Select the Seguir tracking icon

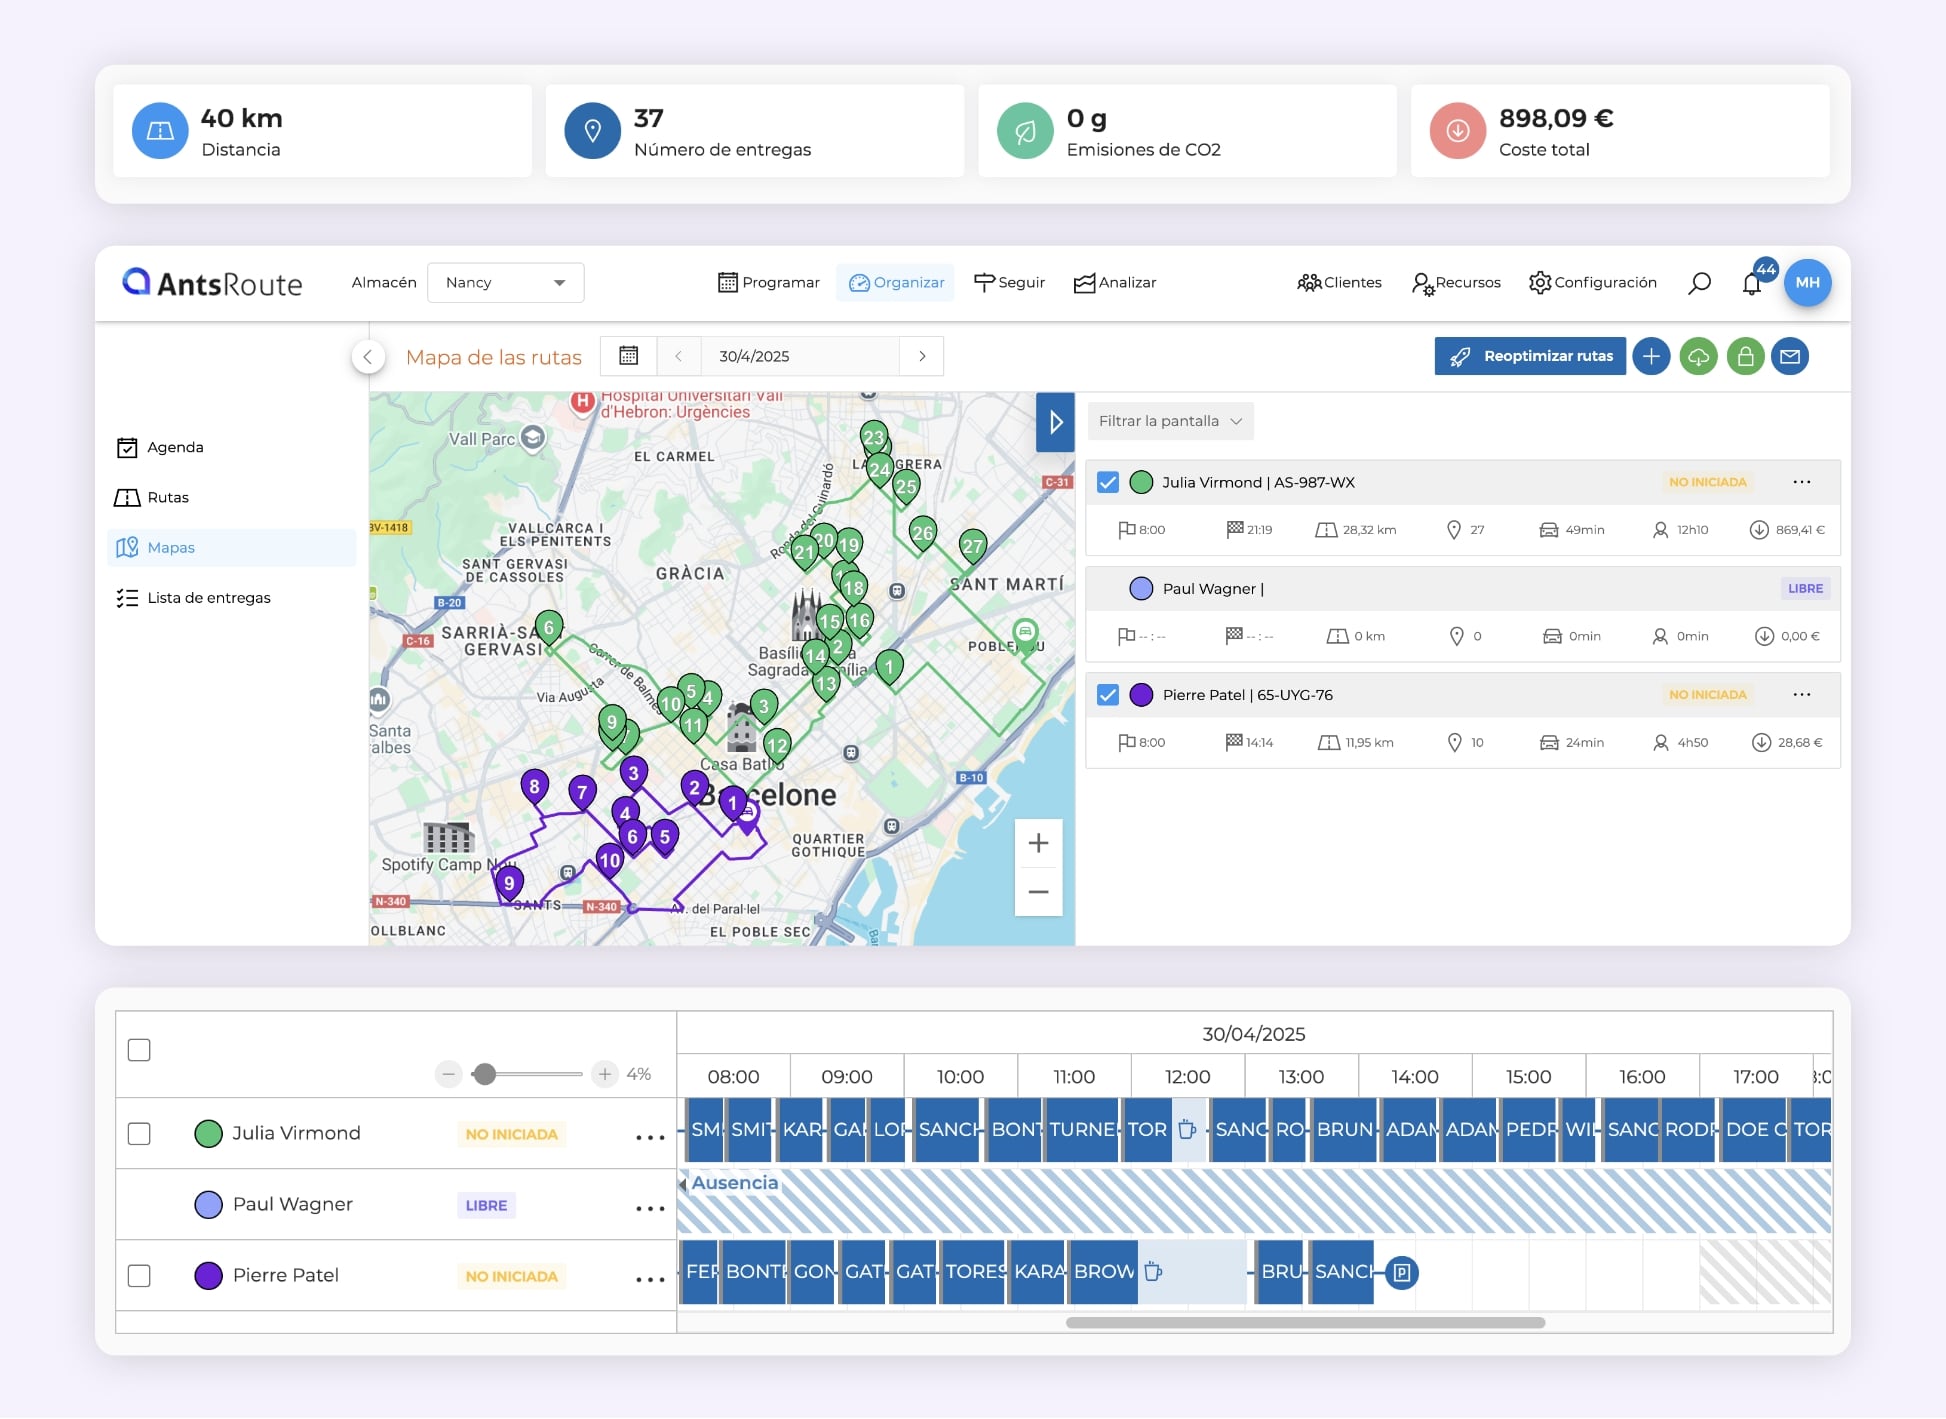coord(986,282)
